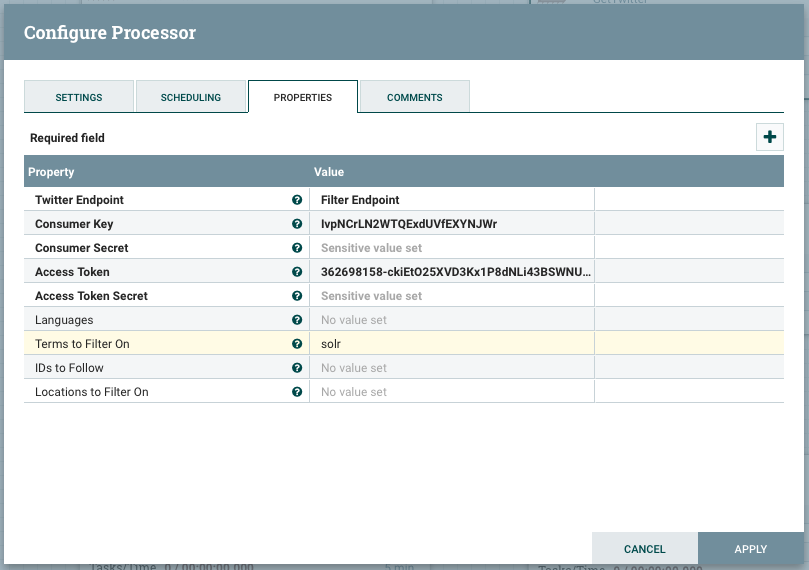809x570 pixels.
Task: Click the Terms to Filter On help icon
Action: click(x=297, y=344)
